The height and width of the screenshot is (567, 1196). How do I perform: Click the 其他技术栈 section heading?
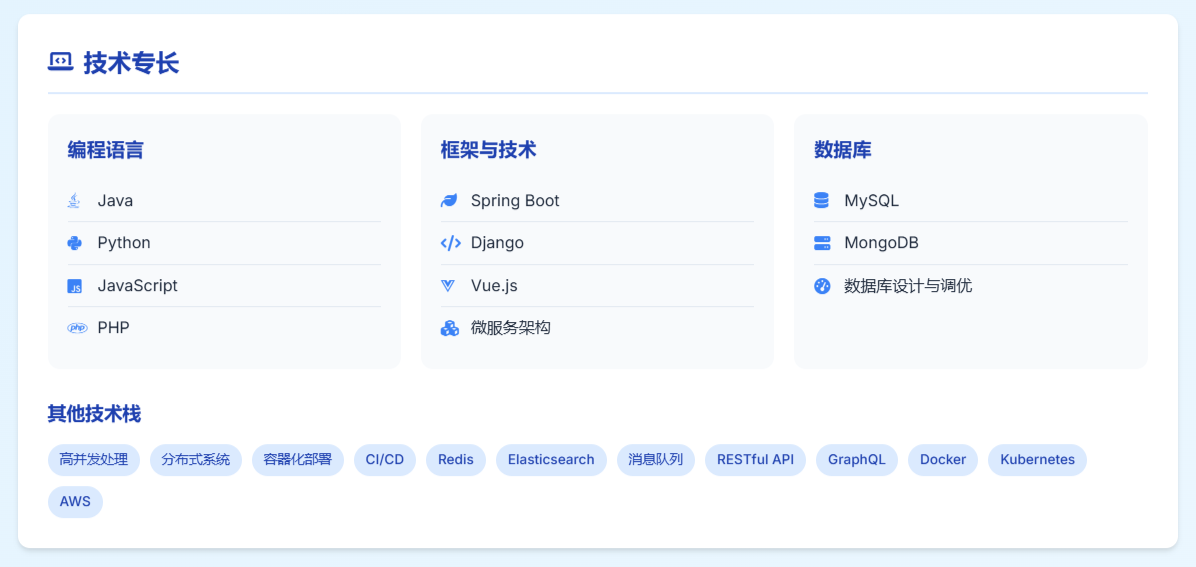[94, 414]
